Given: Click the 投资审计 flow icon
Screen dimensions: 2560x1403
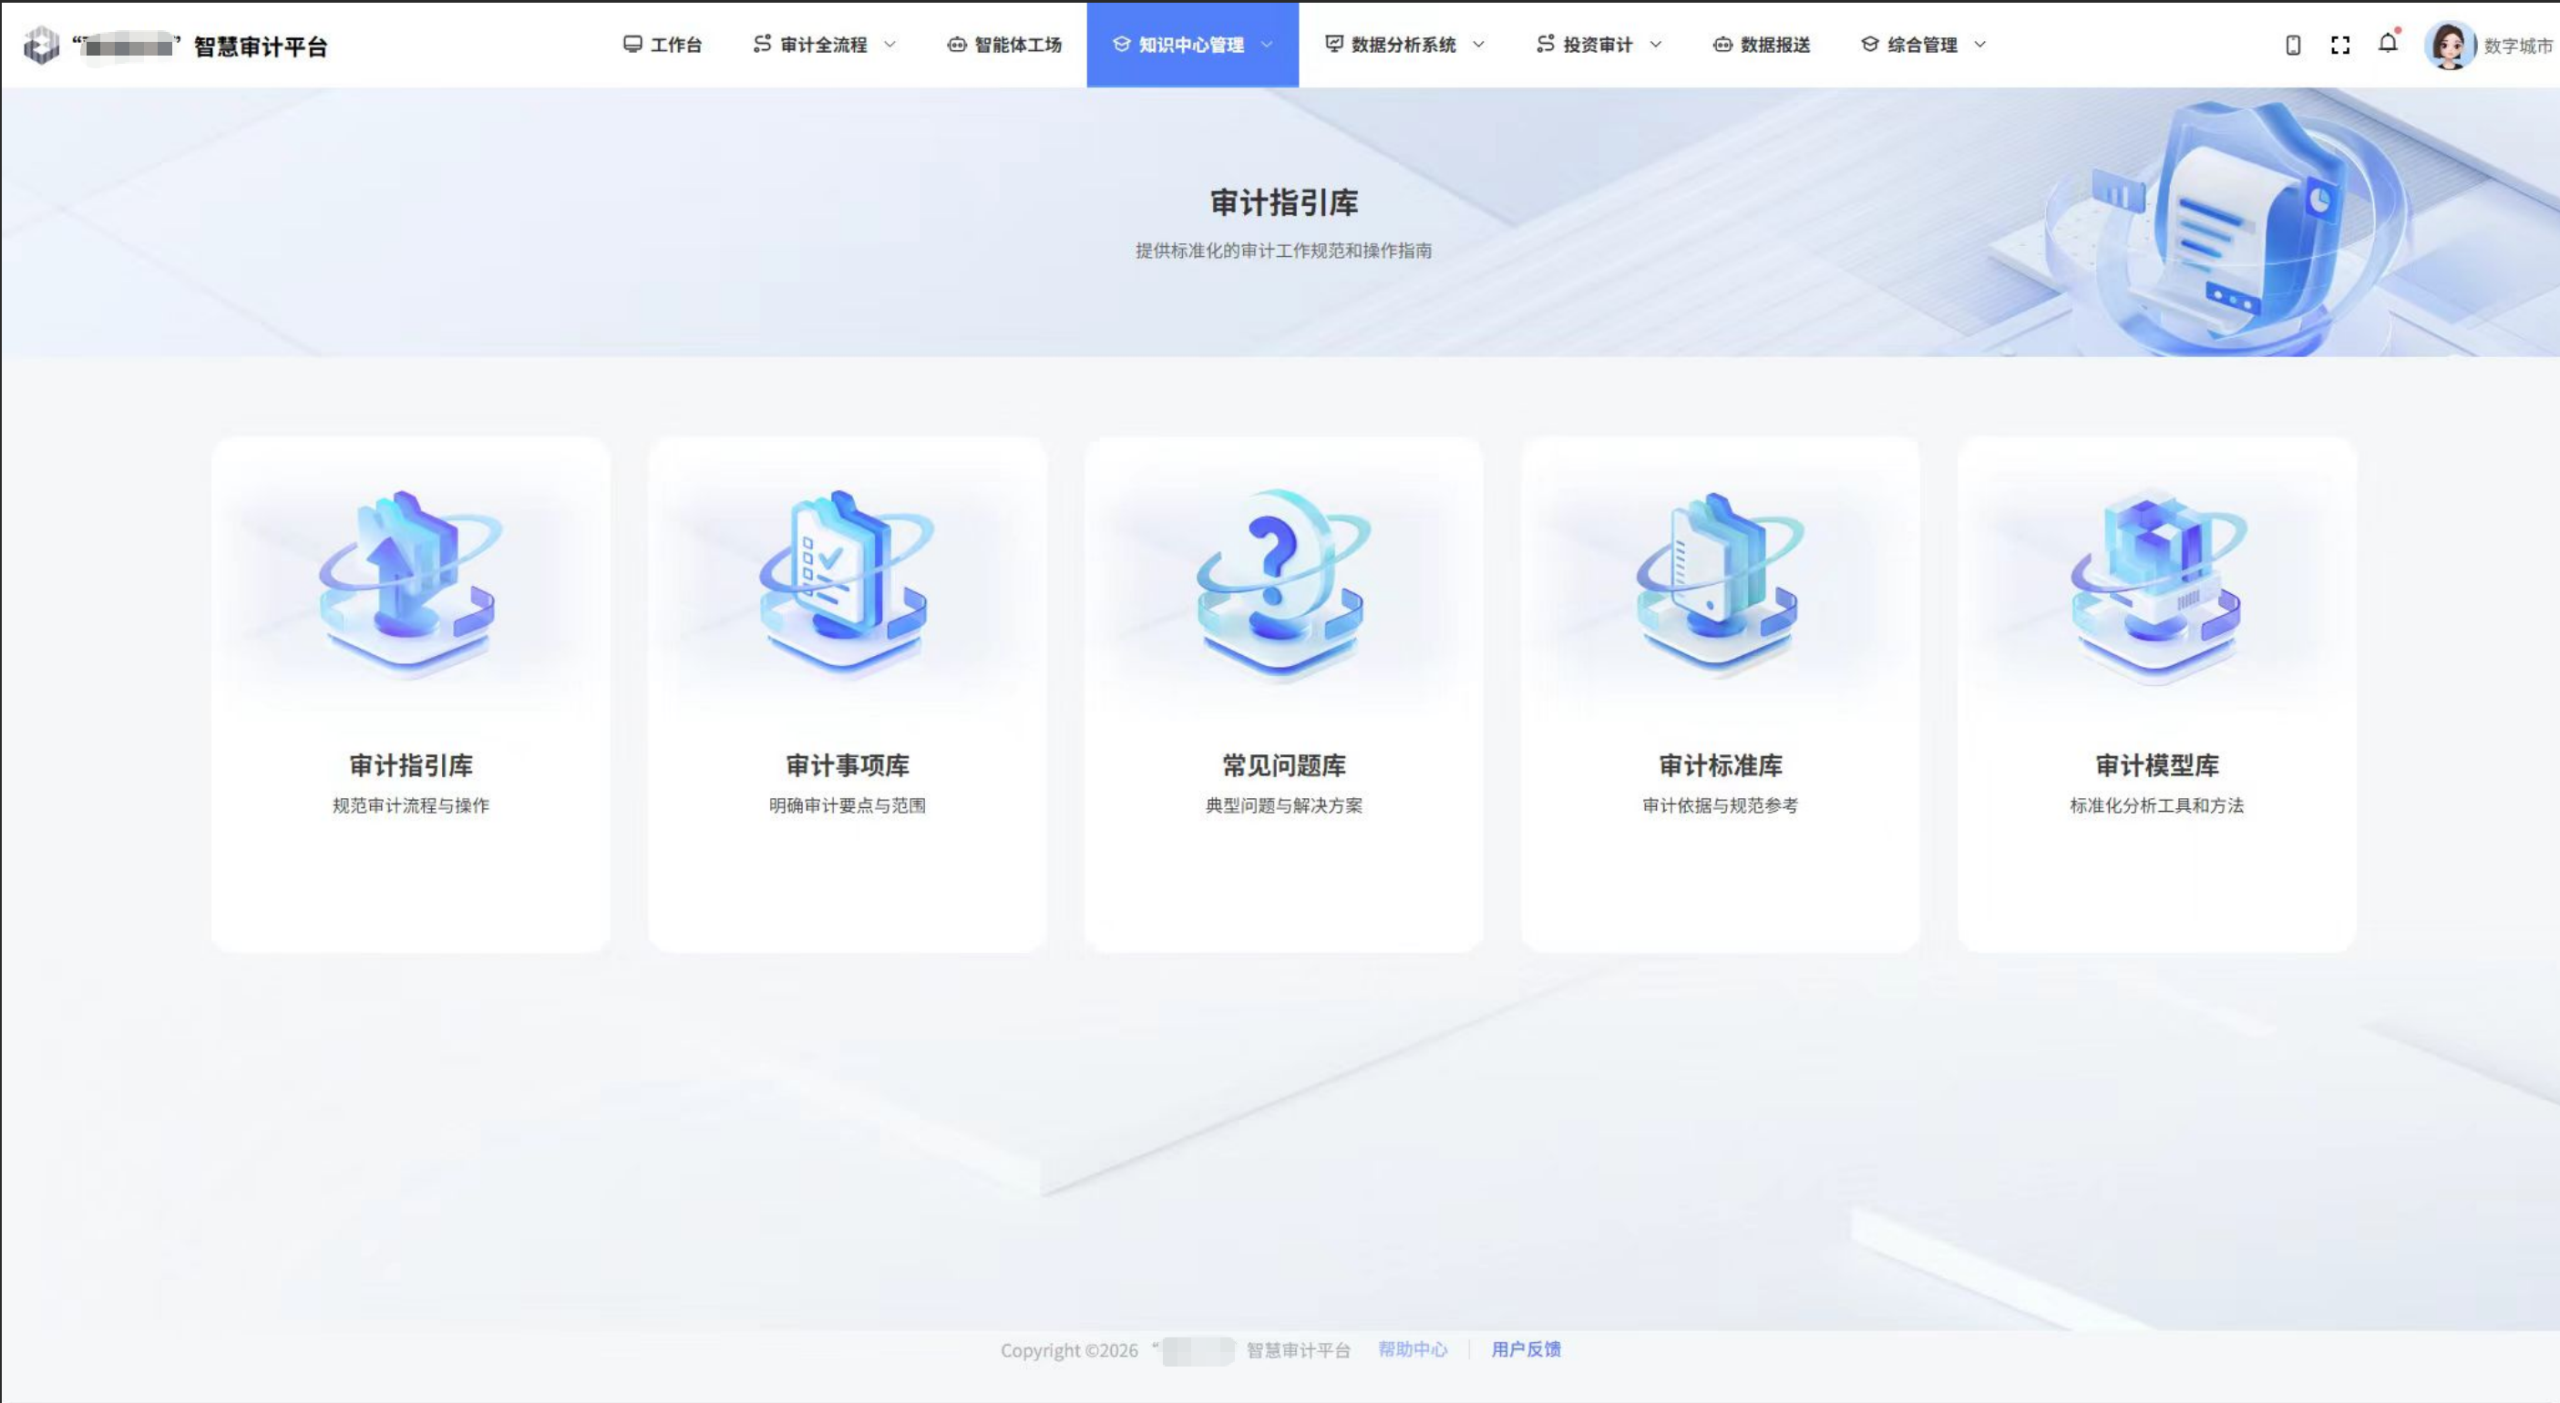Looking at the screenshot, I should click(x=1546, y=44).
